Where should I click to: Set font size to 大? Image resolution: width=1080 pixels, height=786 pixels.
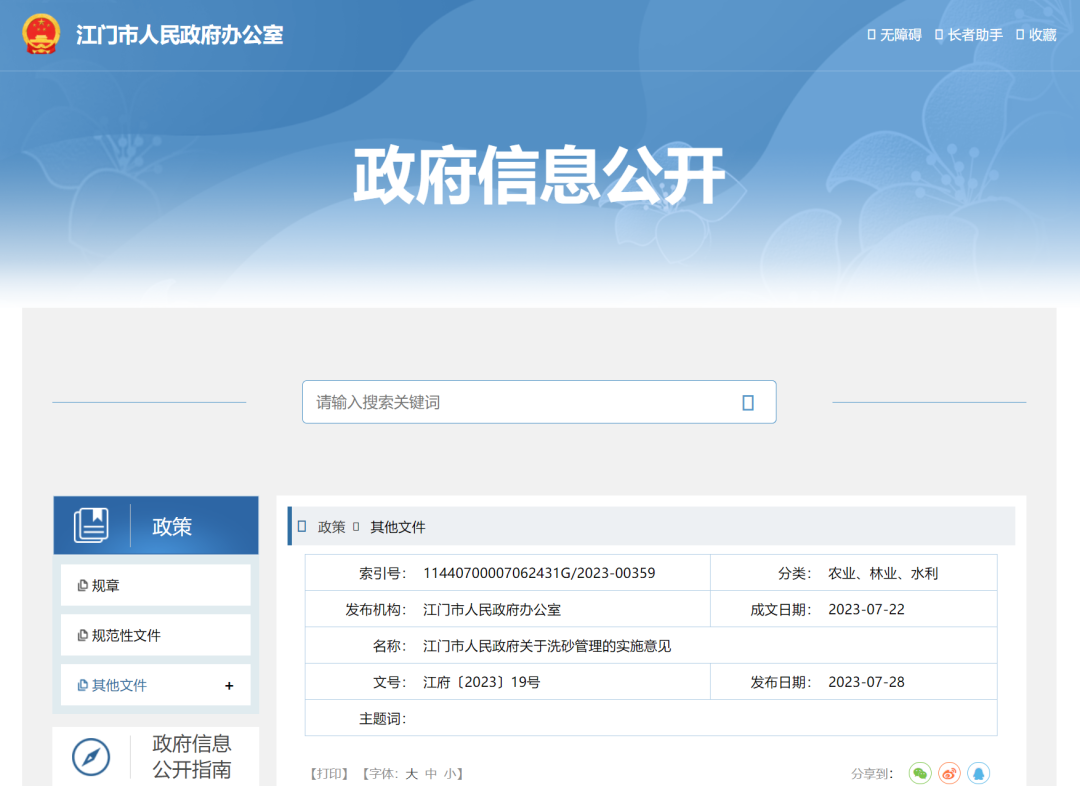pos(411,774)
